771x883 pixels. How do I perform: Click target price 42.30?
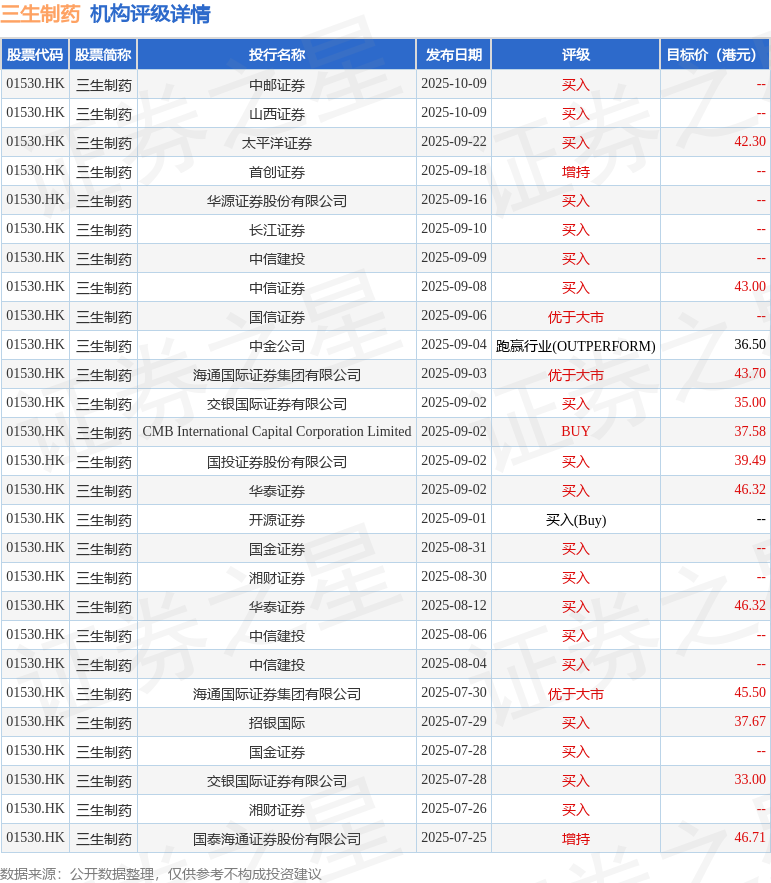click(x=750, y=141)
